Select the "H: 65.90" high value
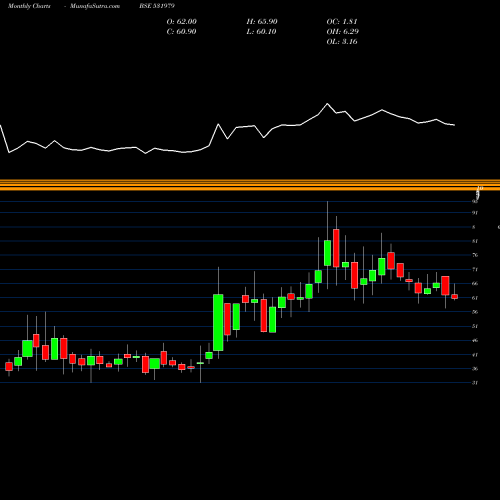The height and width of the screenshot is (500, 500). click(262, 22)
